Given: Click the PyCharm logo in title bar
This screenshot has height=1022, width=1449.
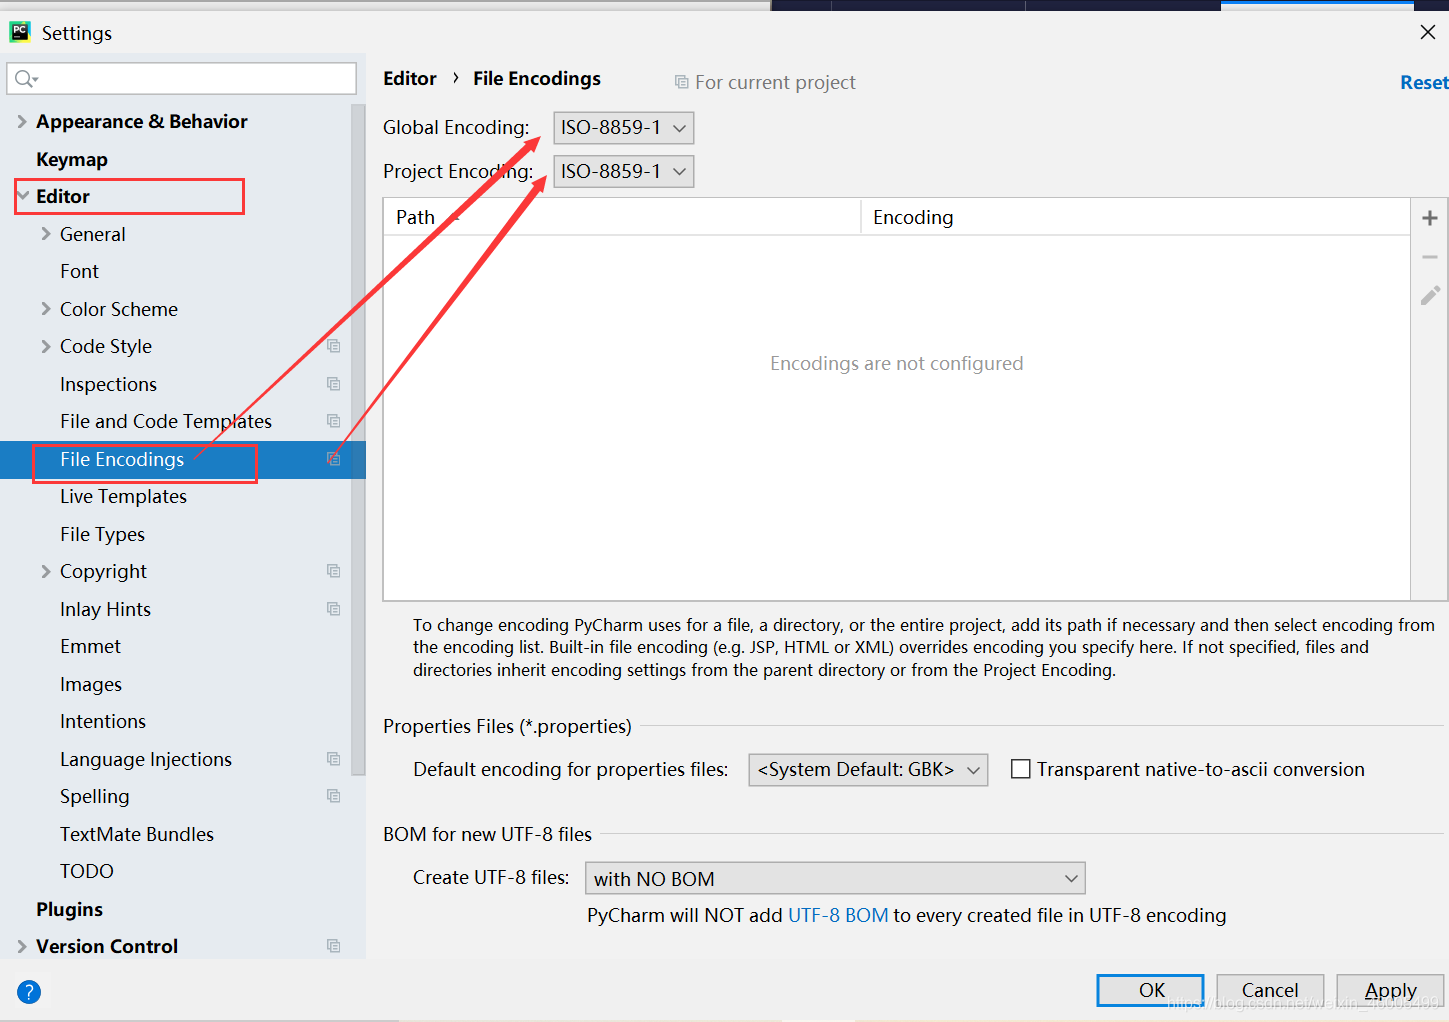Looking at the screenshot, I should 20,32.
